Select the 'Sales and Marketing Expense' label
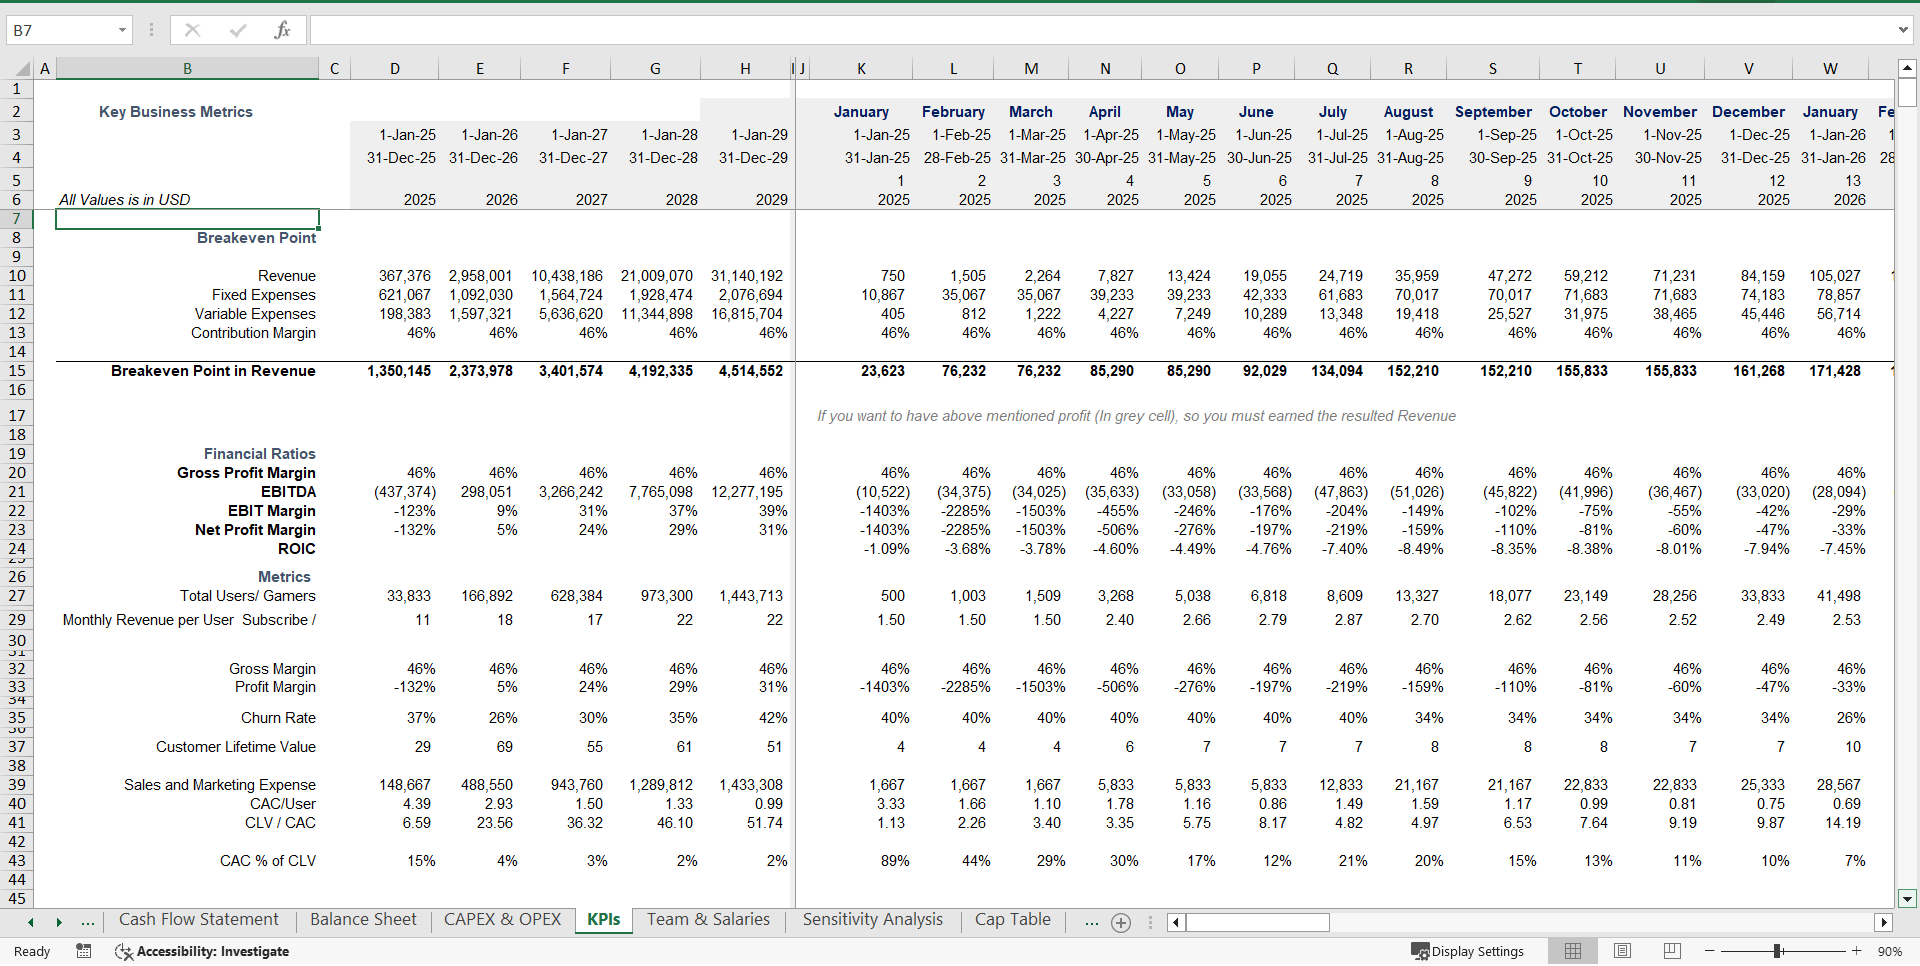 click(220, 785)
